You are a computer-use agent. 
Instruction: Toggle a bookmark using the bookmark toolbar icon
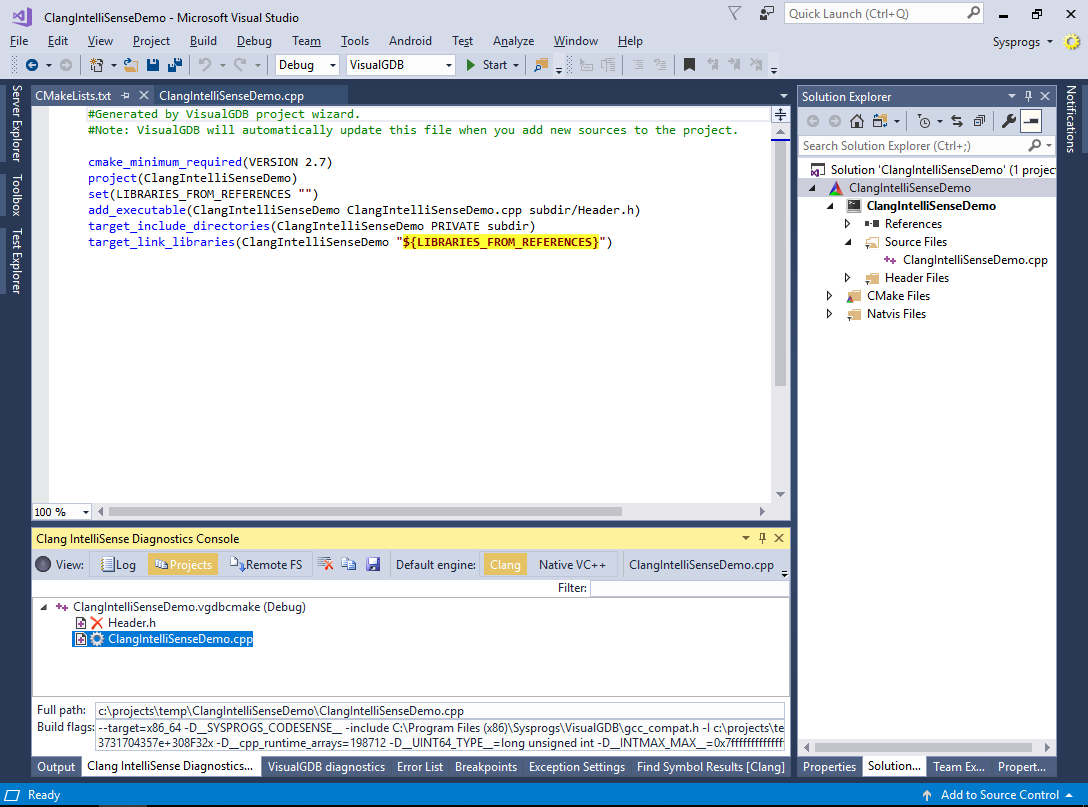(688, 64)
